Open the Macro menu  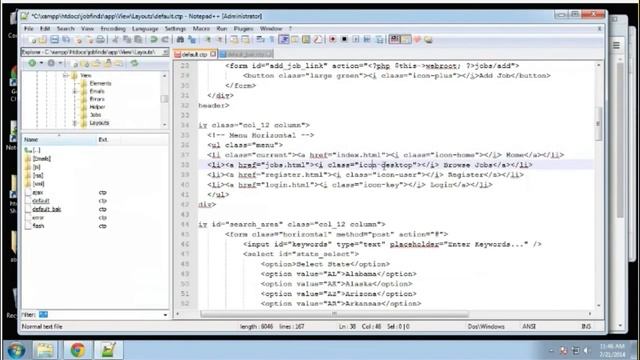[x=201, y=29]
